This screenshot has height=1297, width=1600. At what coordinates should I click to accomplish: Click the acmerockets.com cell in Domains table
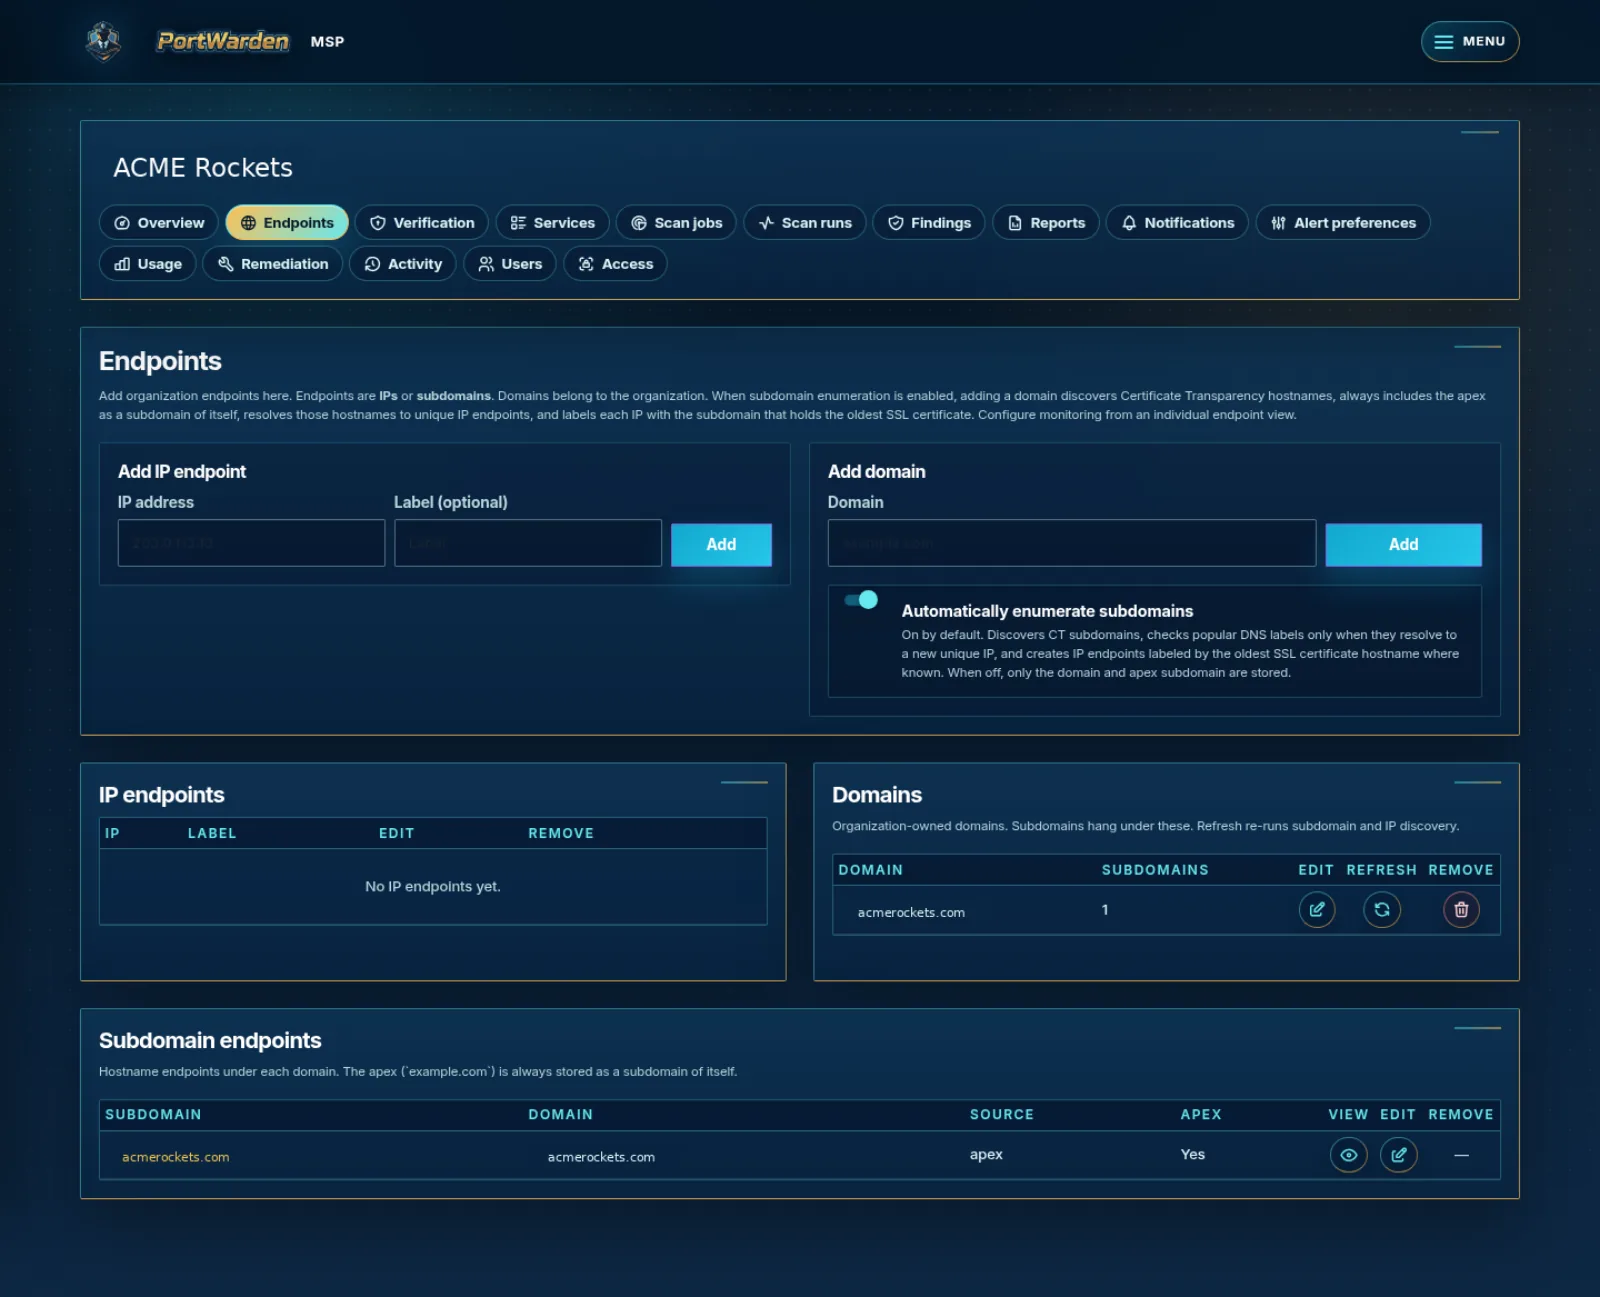(x=911, y=913)
